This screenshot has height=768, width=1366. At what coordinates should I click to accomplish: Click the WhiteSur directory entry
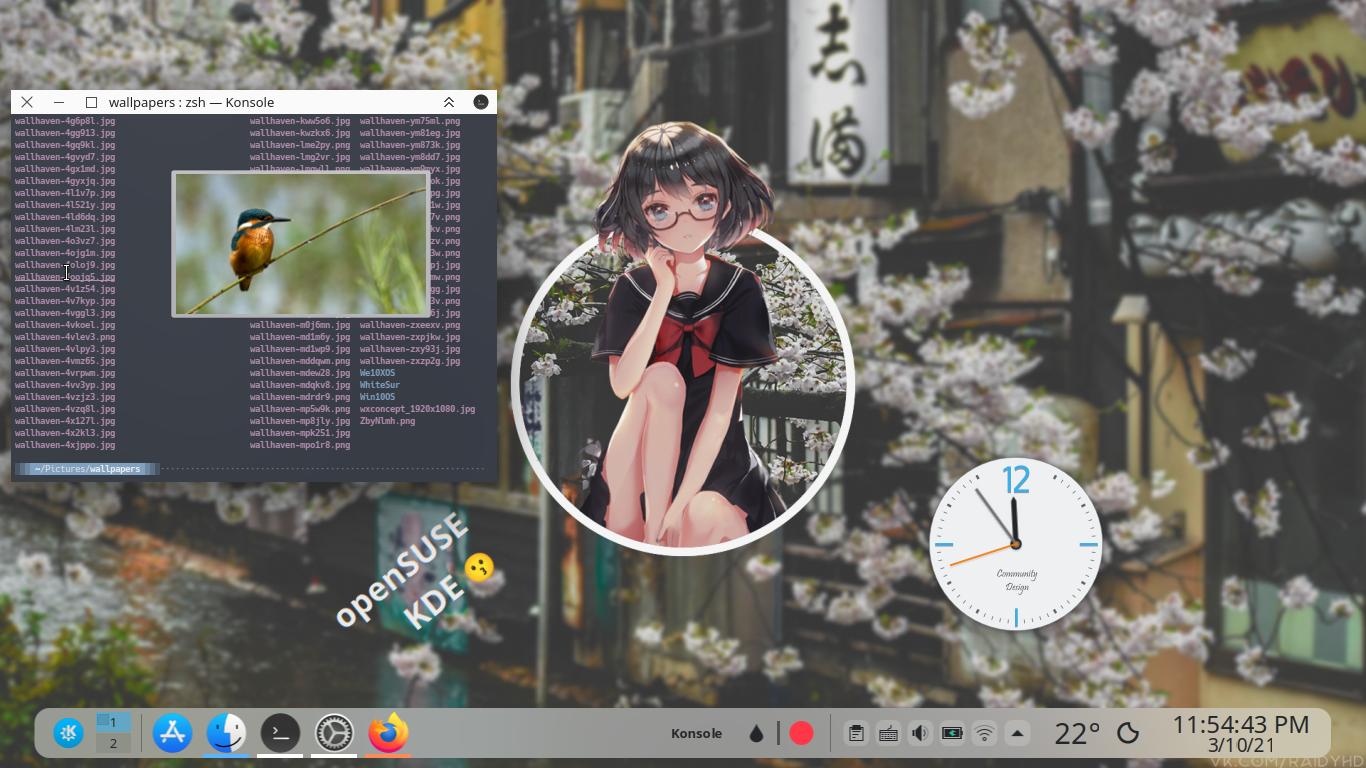tap(380, 385)
